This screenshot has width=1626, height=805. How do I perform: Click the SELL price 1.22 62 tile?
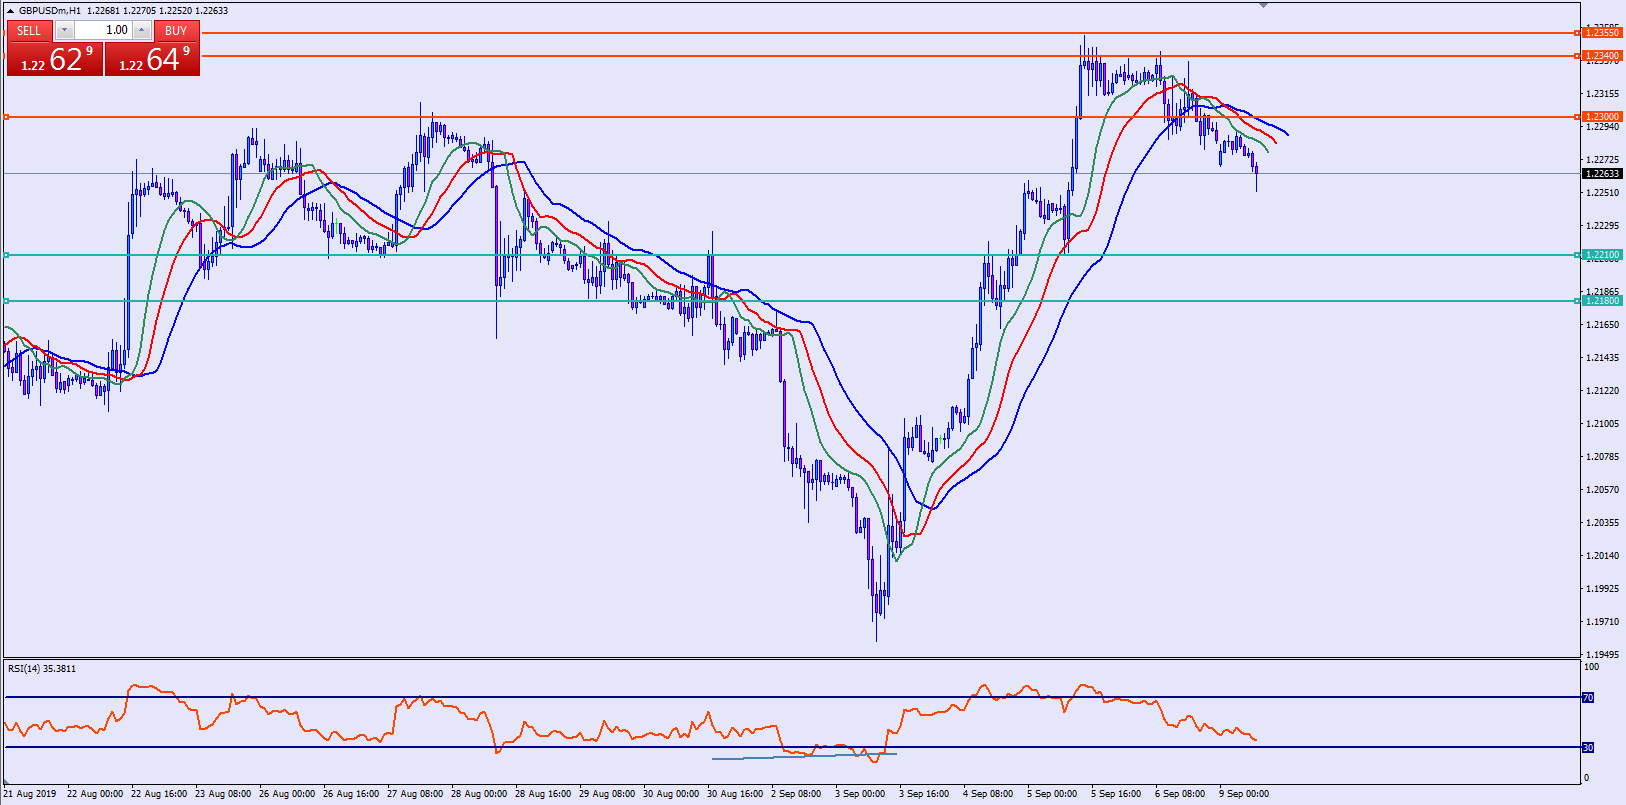tap(55, 59)
